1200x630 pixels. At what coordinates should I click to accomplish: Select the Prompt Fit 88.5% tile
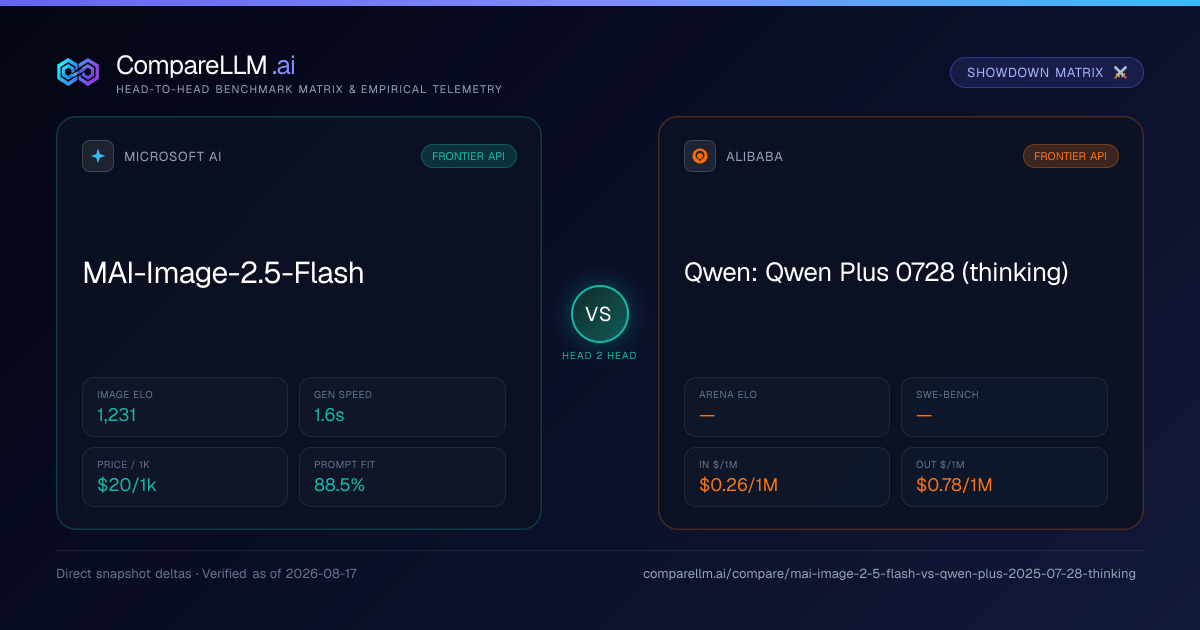[x=402, y=477]
